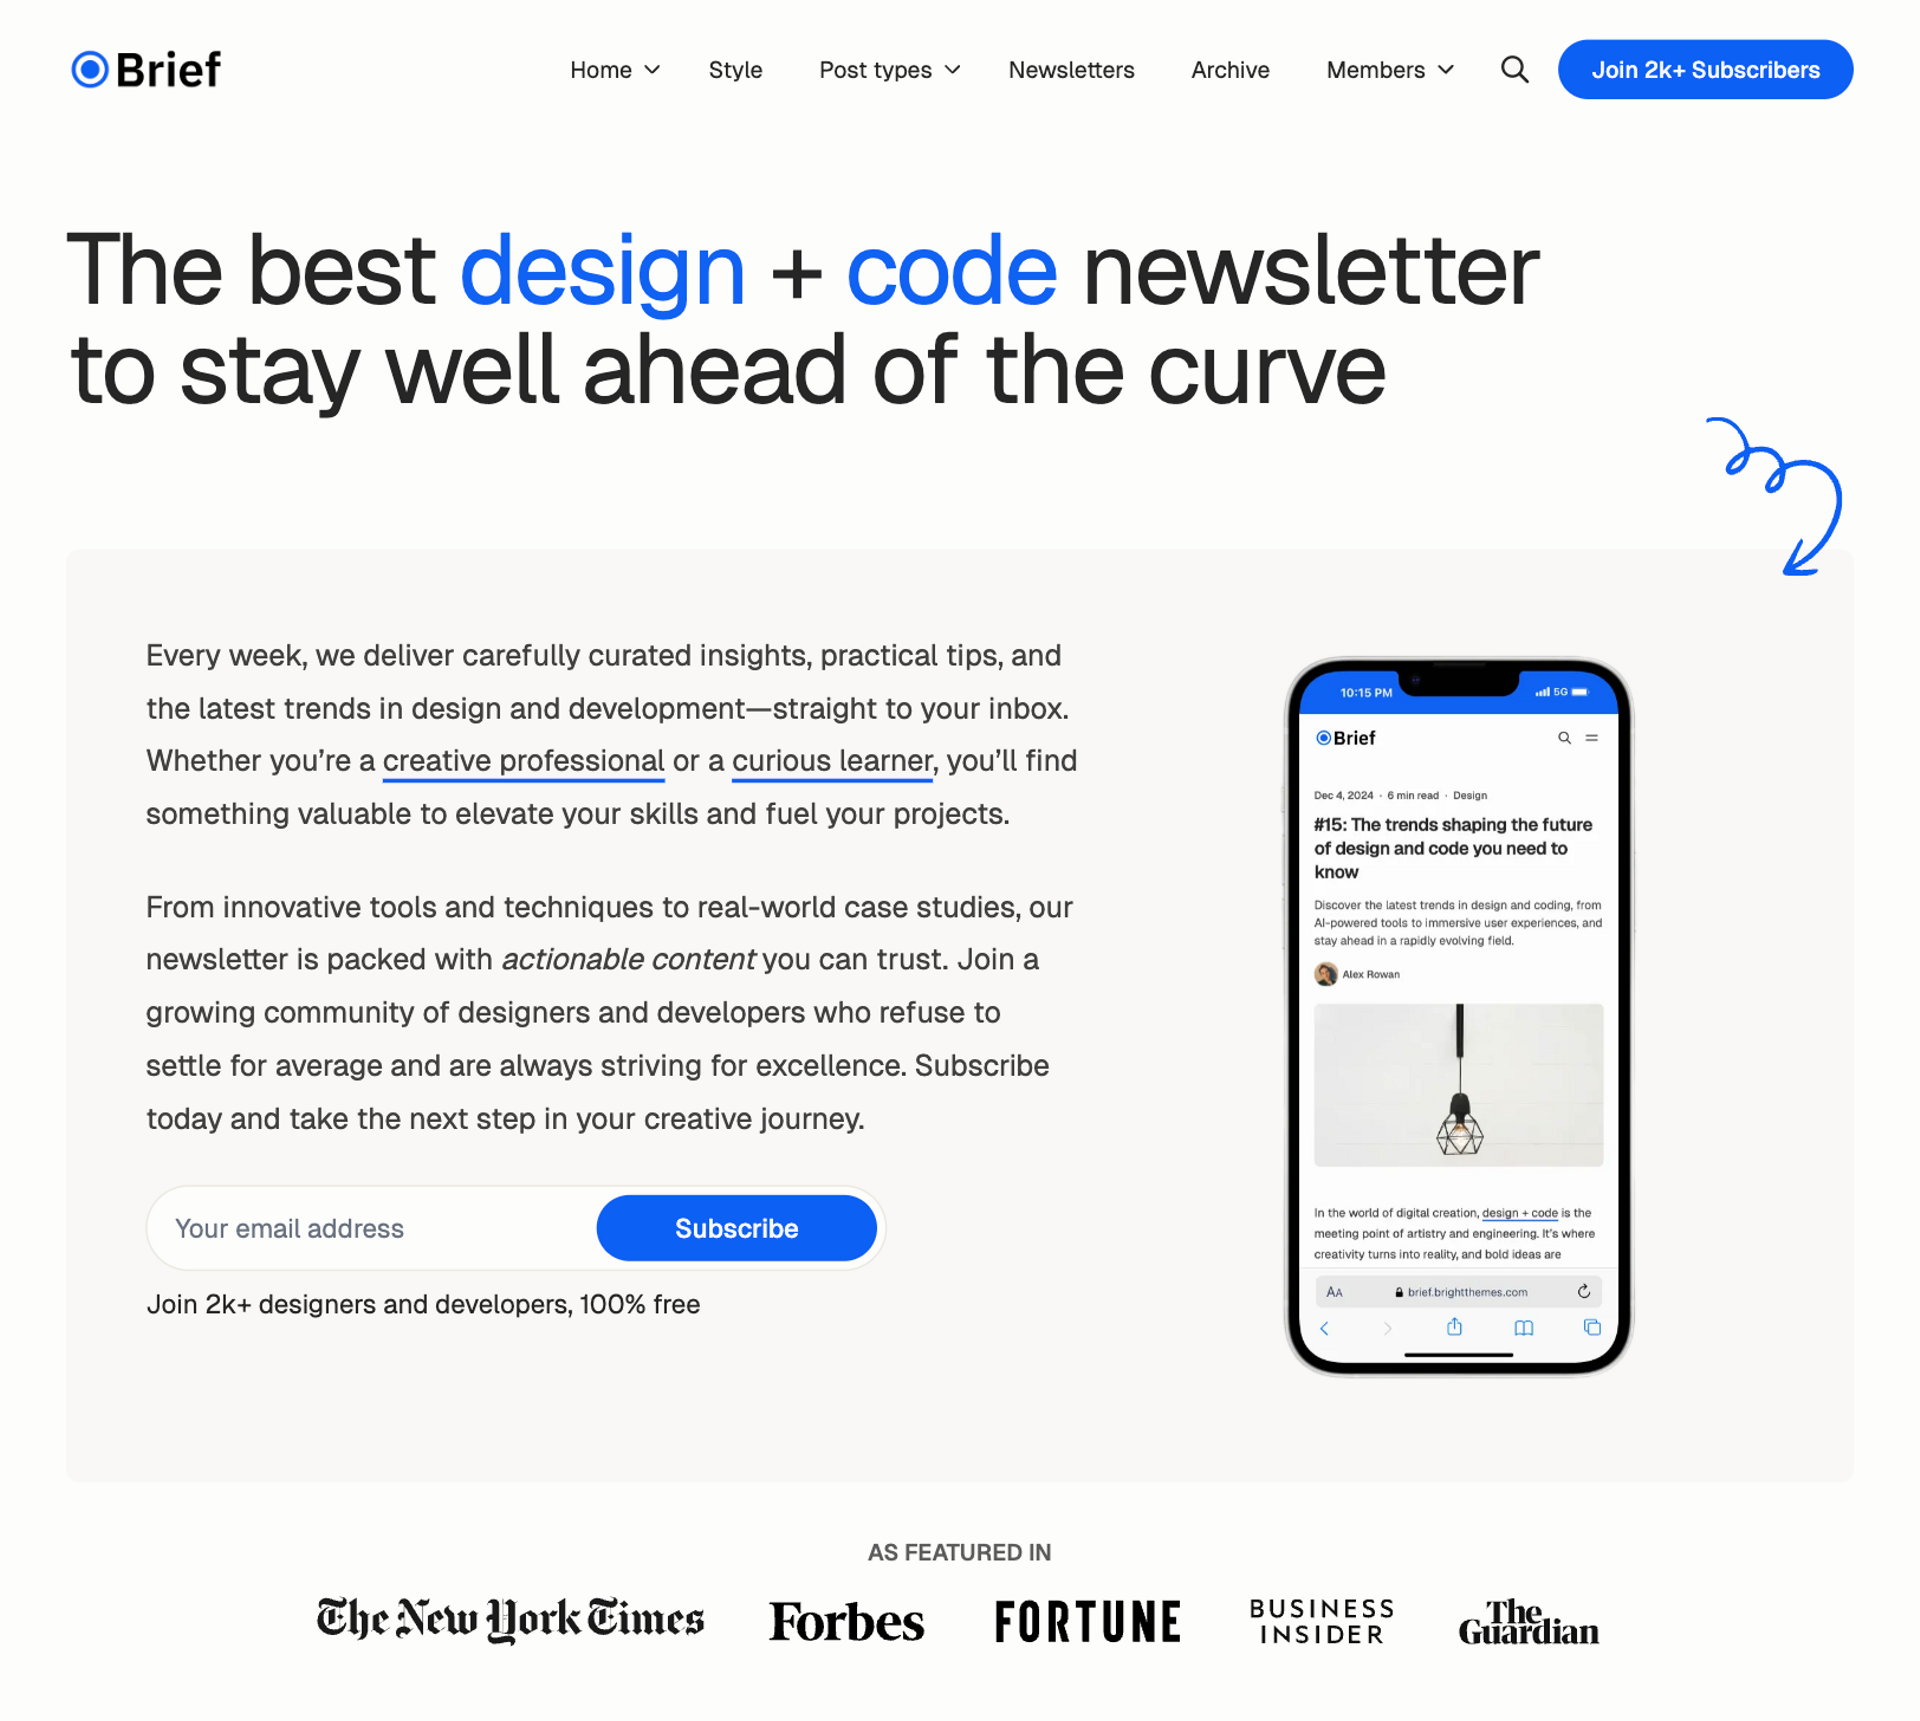Expand the Members dropdown
The image size is (1920, 1721).
coord(1389,70)
